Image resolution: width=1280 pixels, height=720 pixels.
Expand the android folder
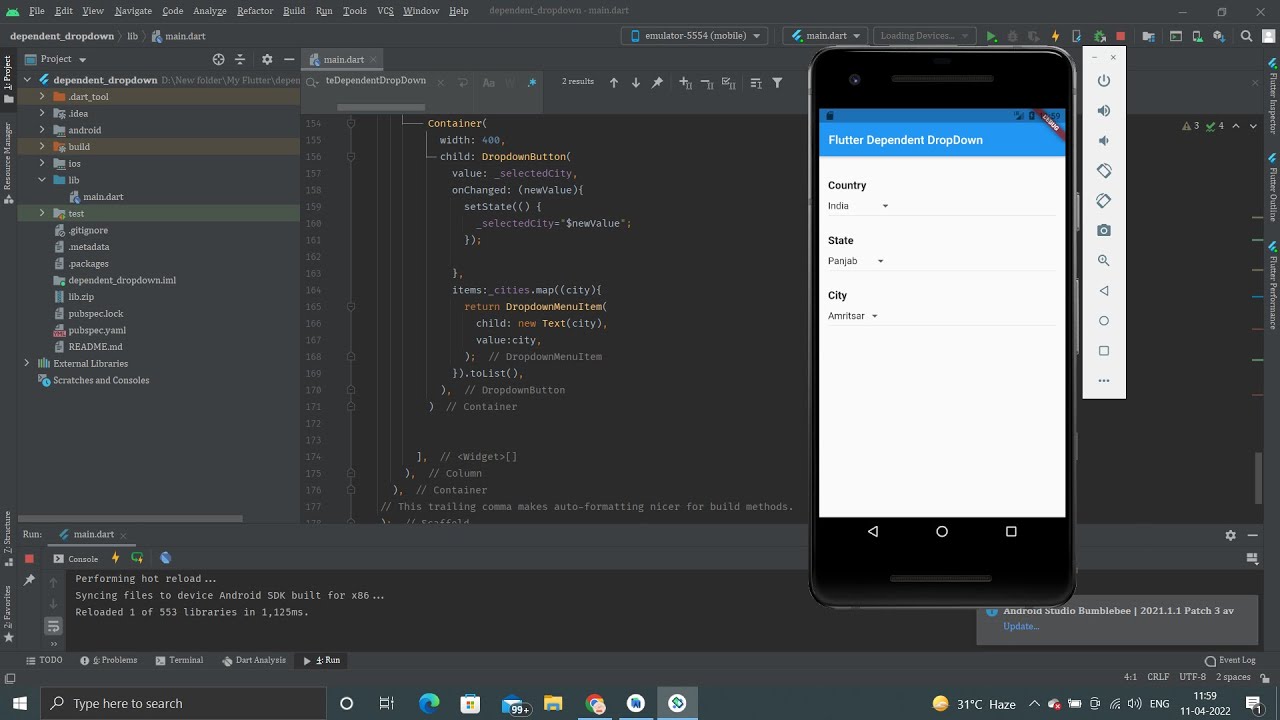pos(42,130)
